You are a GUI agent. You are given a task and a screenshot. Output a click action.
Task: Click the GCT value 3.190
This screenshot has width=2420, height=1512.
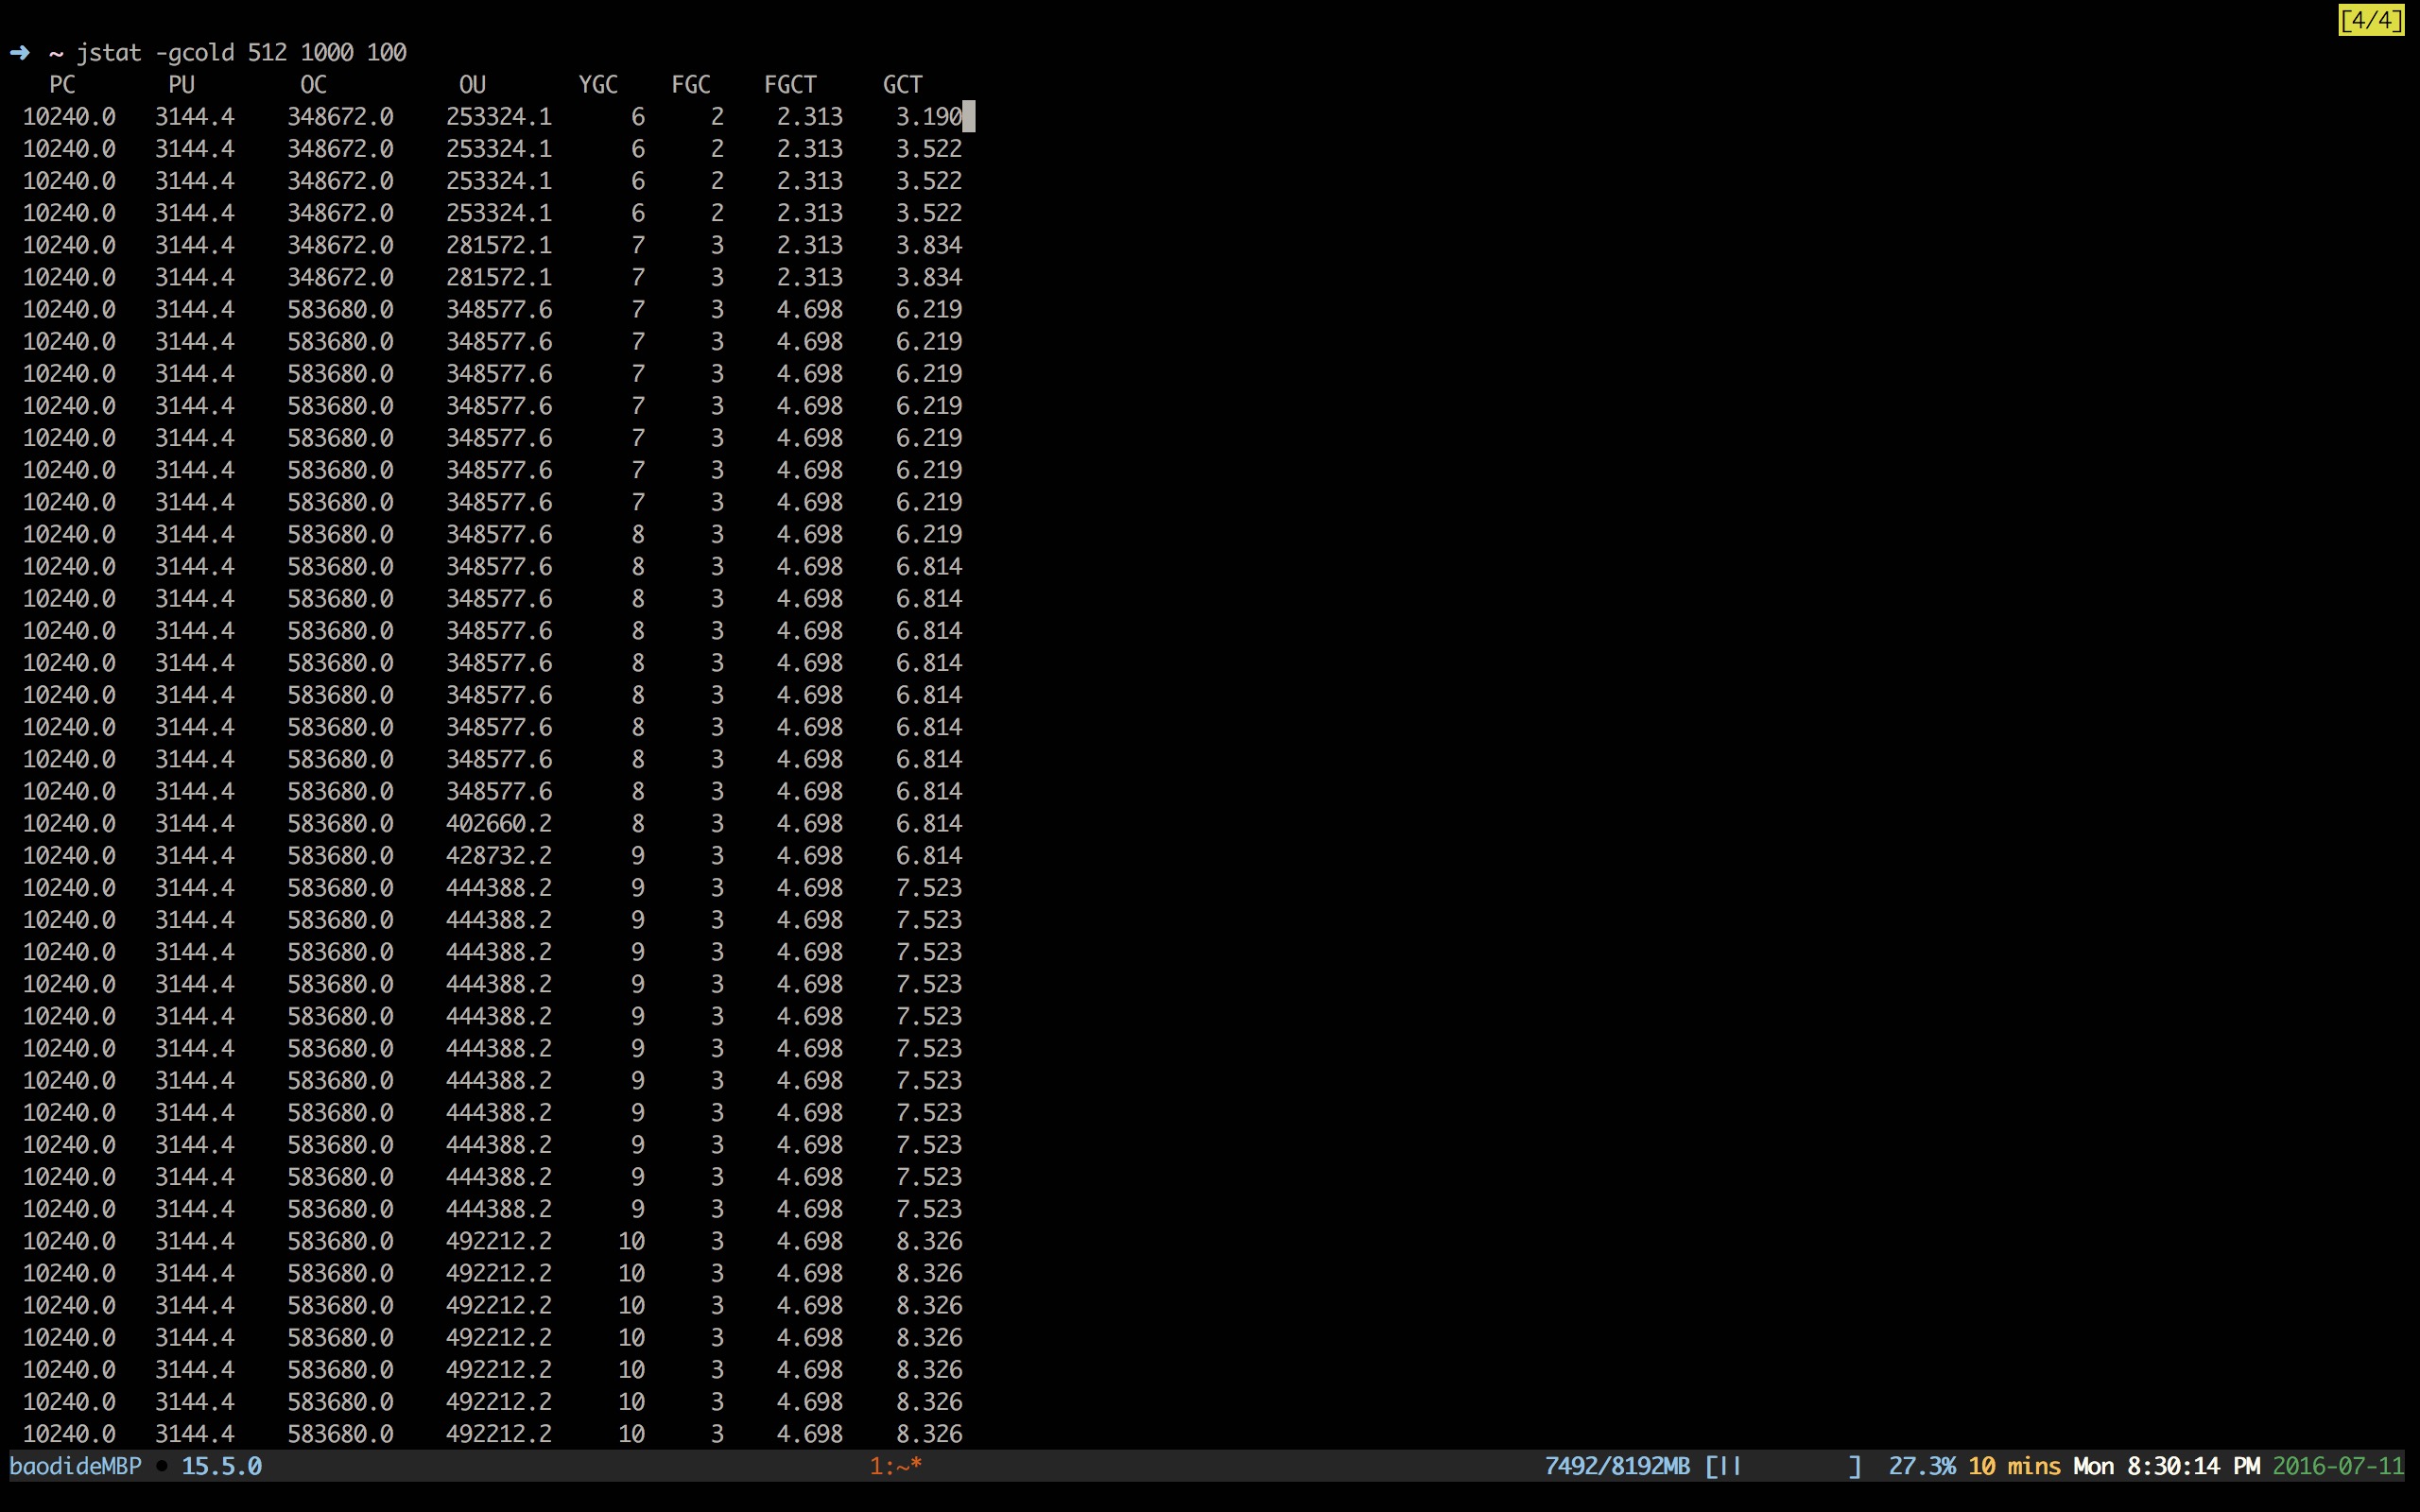pos(929,116)
